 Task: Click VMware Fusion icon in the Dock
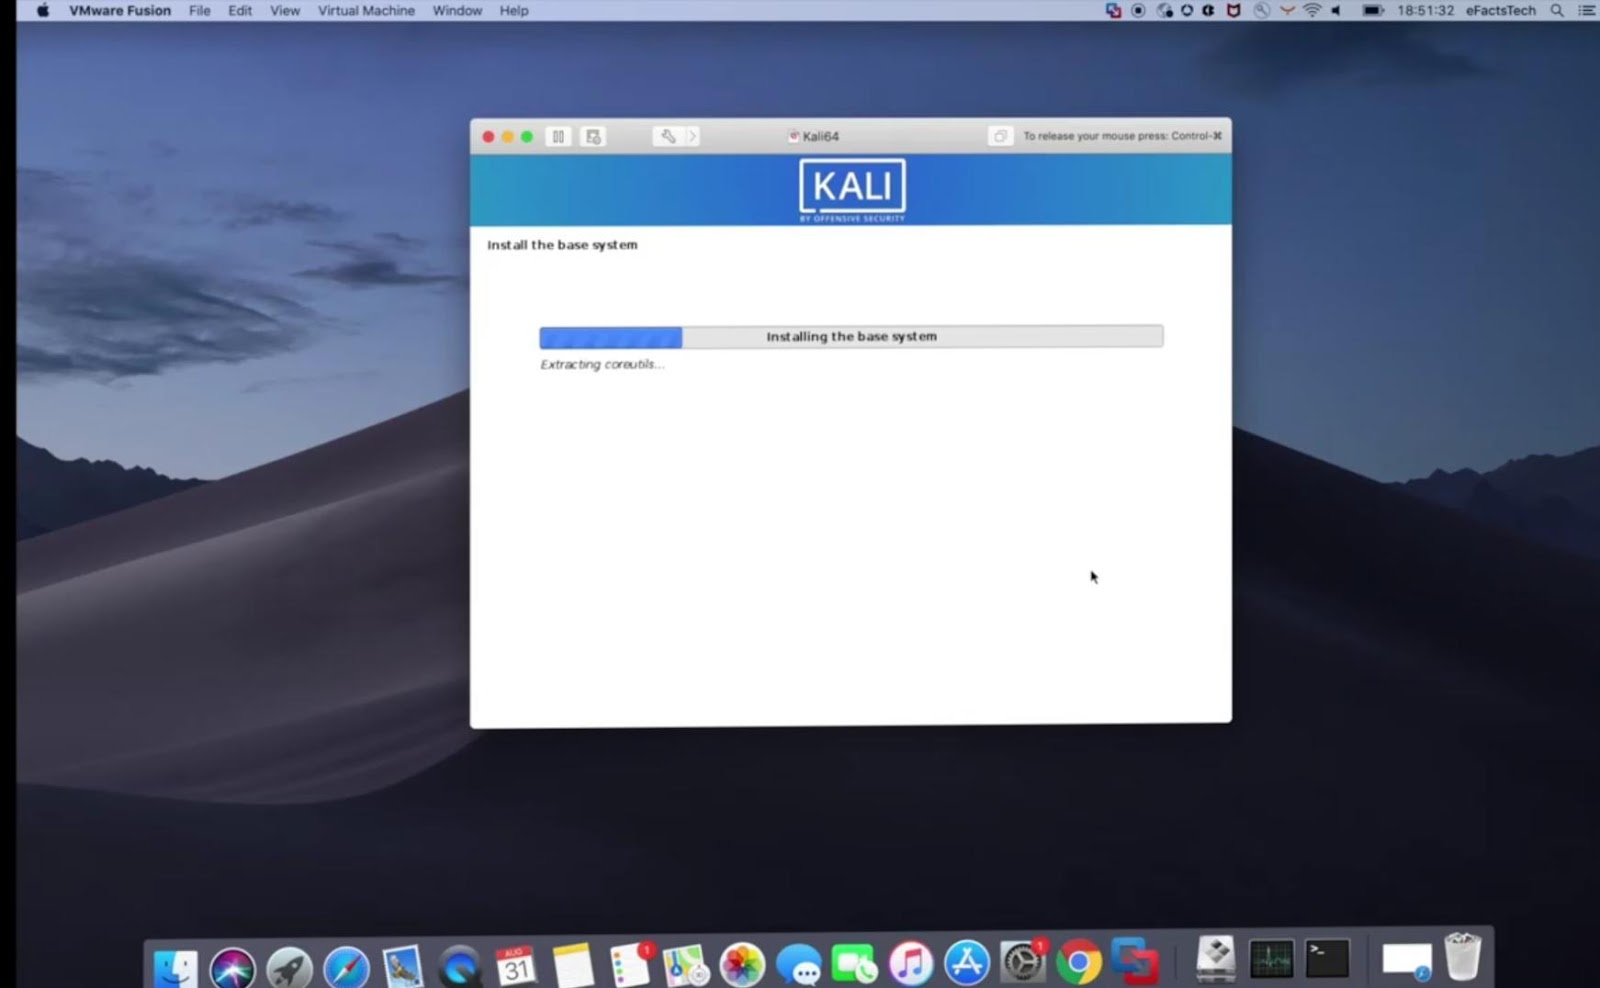(1135, 961)
